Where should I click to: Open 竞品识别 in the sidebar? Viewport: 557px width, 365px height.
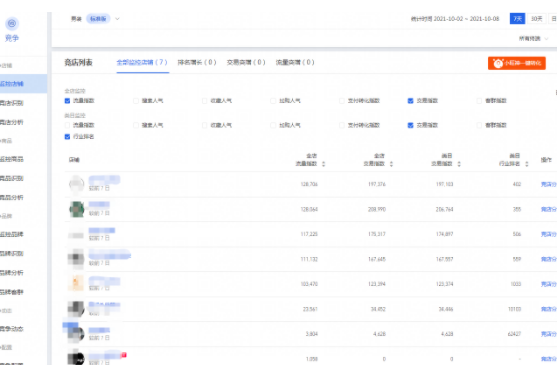click(x=12, y=178)
